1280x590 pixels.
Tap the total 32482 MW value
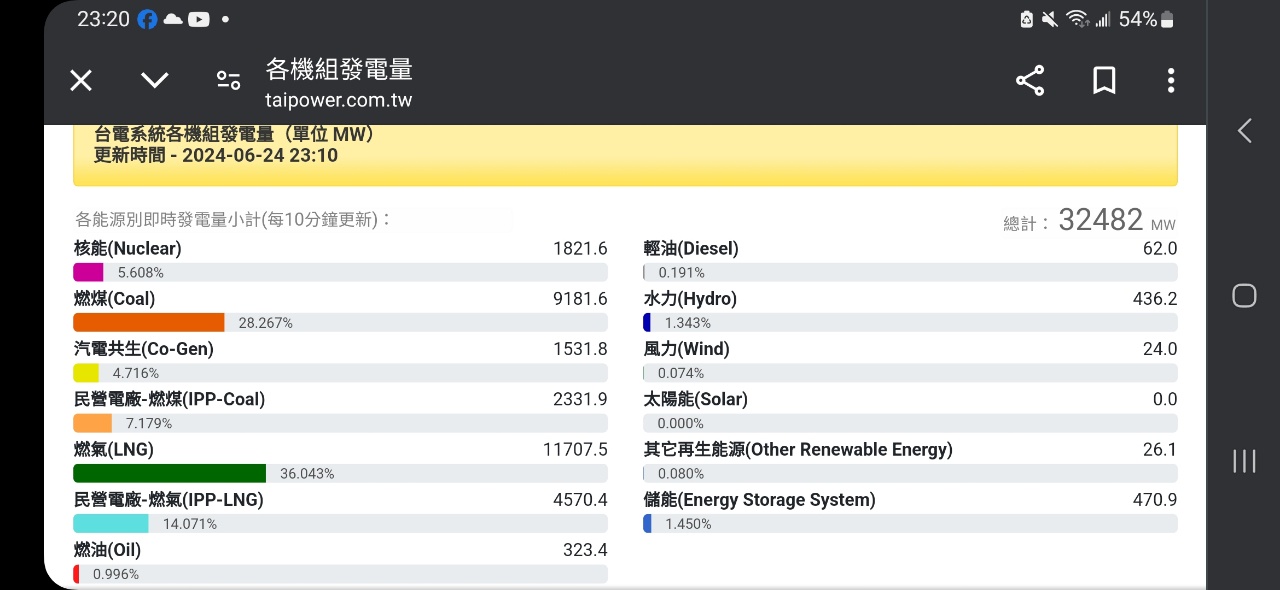(x=1100, y=220)
